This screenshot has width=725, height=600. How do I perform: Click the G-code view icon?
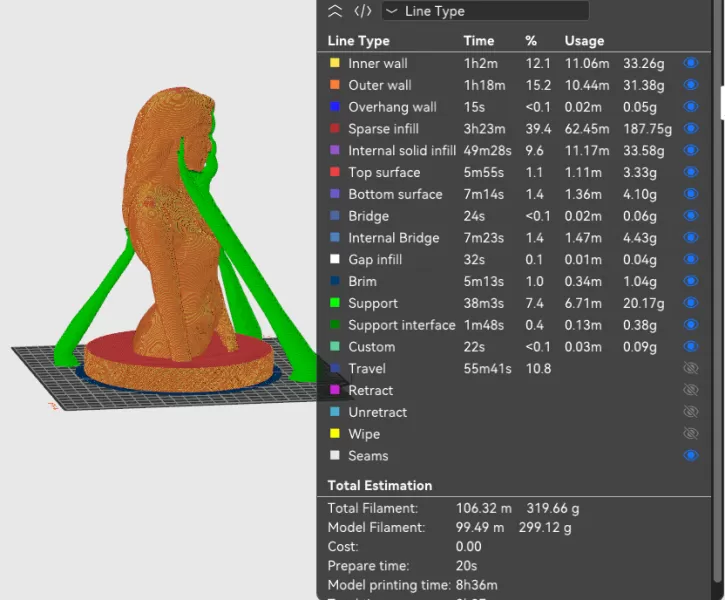coord(363,11)
